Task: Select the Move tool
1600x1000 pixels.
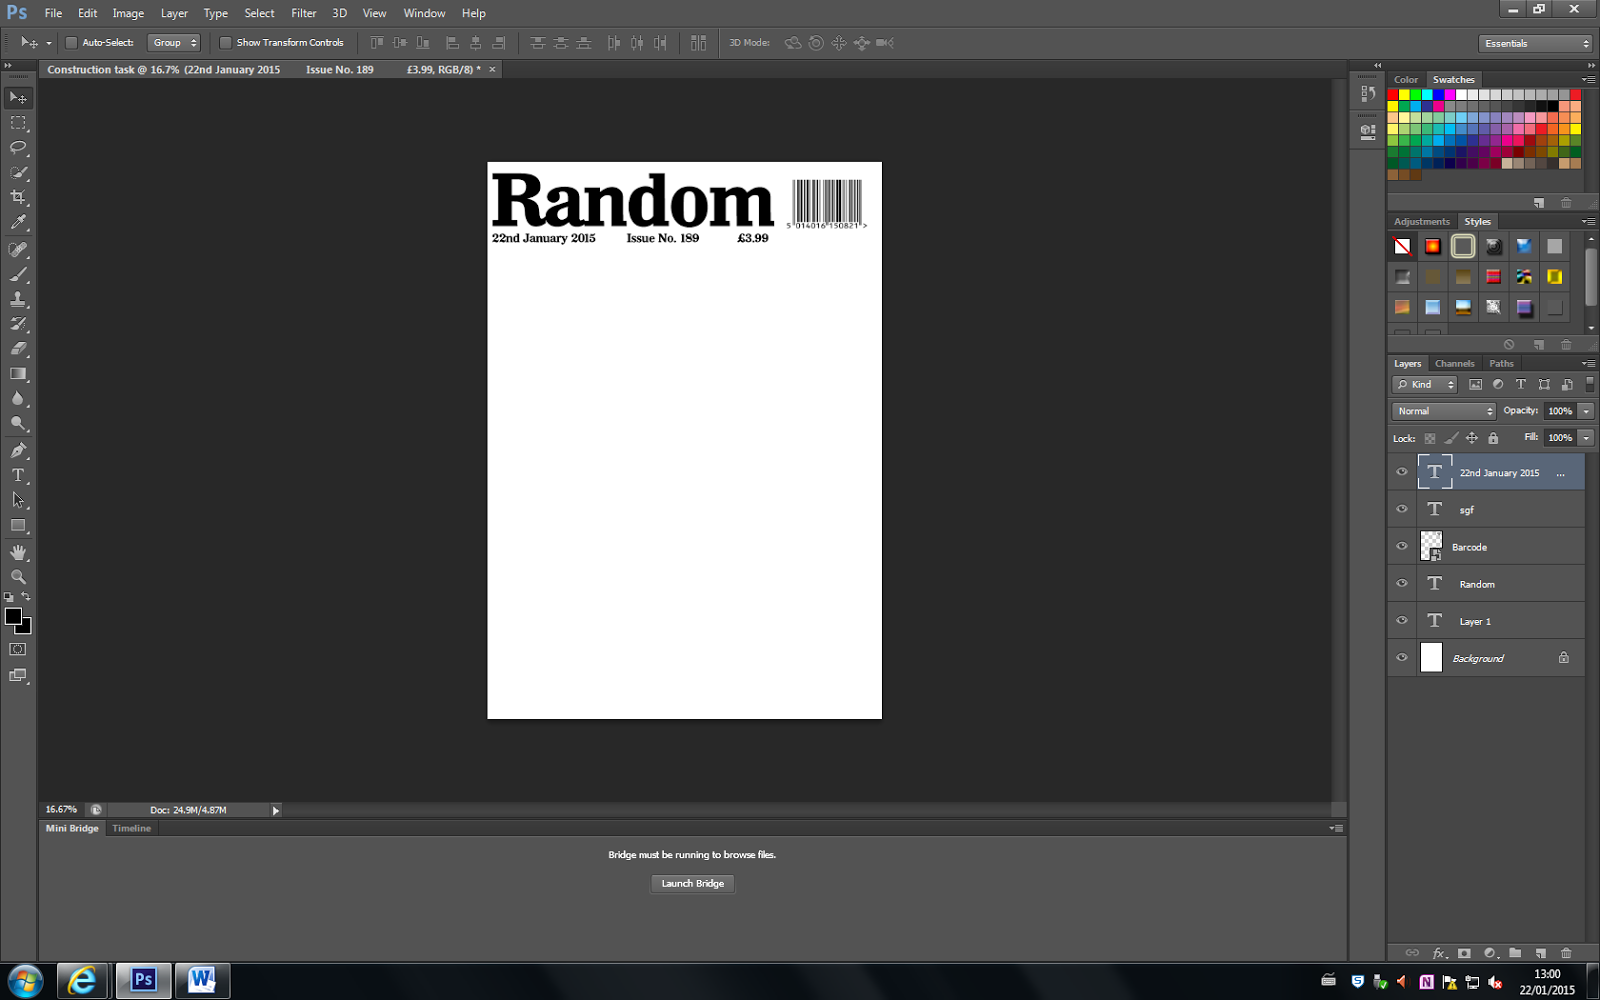Action: coord(18,97)
